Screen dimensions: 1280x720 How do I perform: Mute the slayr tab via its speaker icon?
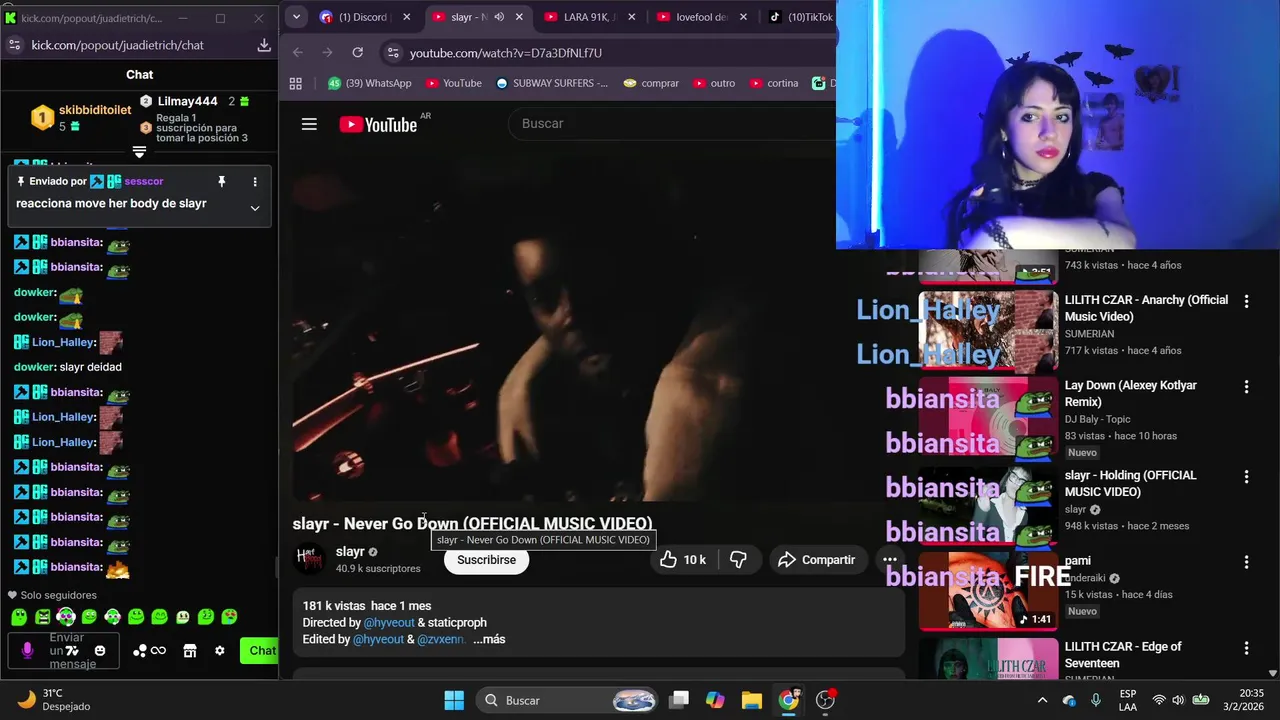point(499,17)
